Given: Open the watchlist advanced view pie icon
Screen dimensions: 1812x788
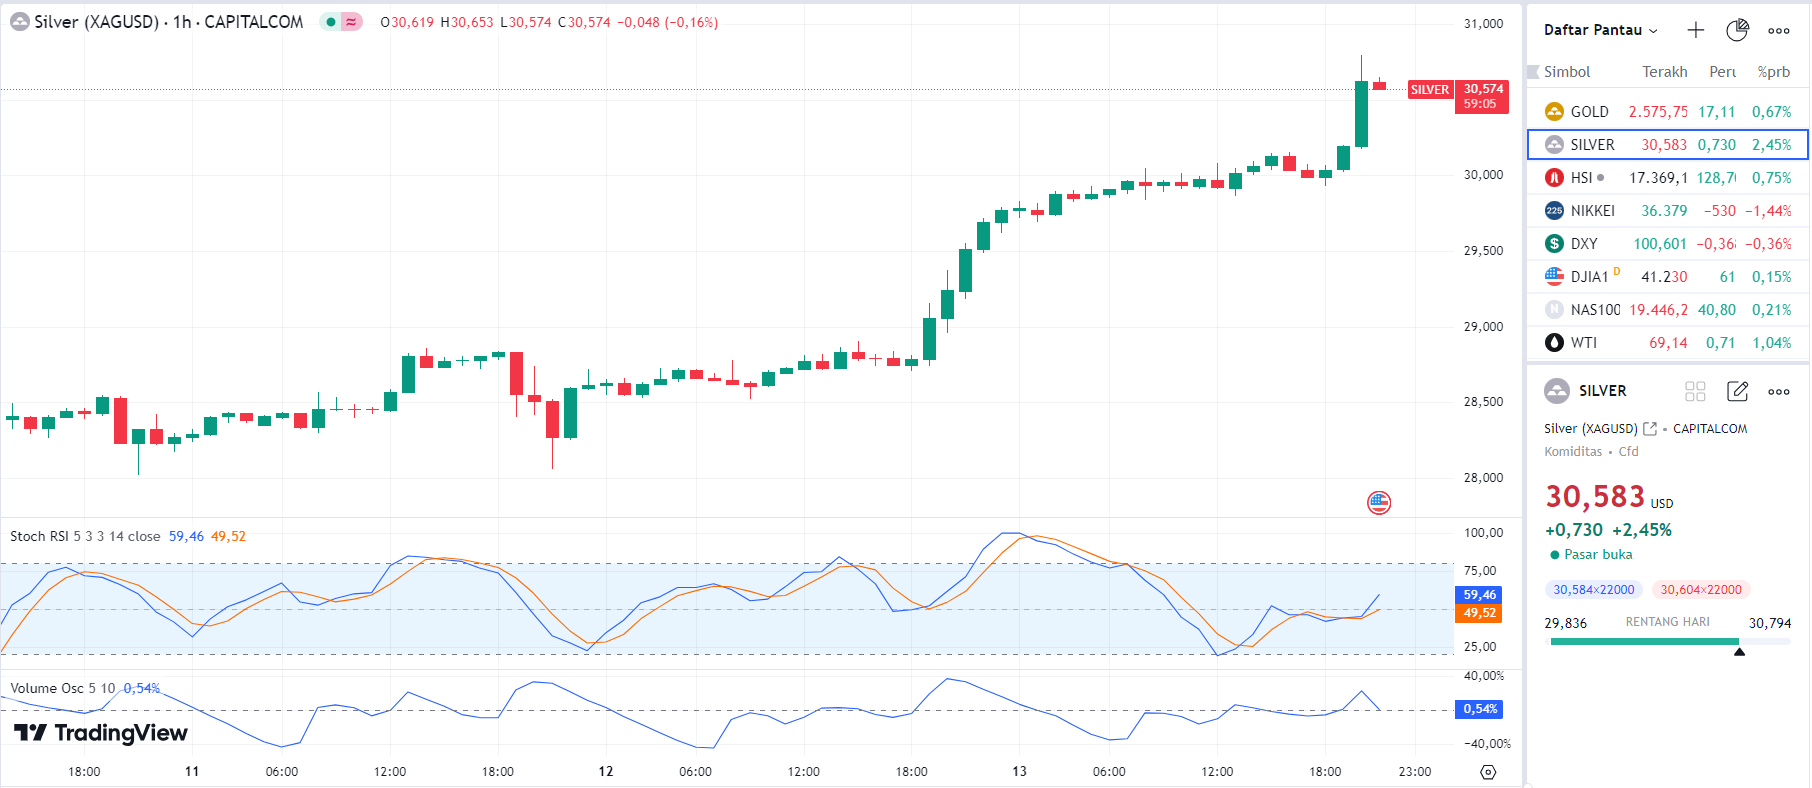Looking at the screenshot, I should tap(1737, 30).
